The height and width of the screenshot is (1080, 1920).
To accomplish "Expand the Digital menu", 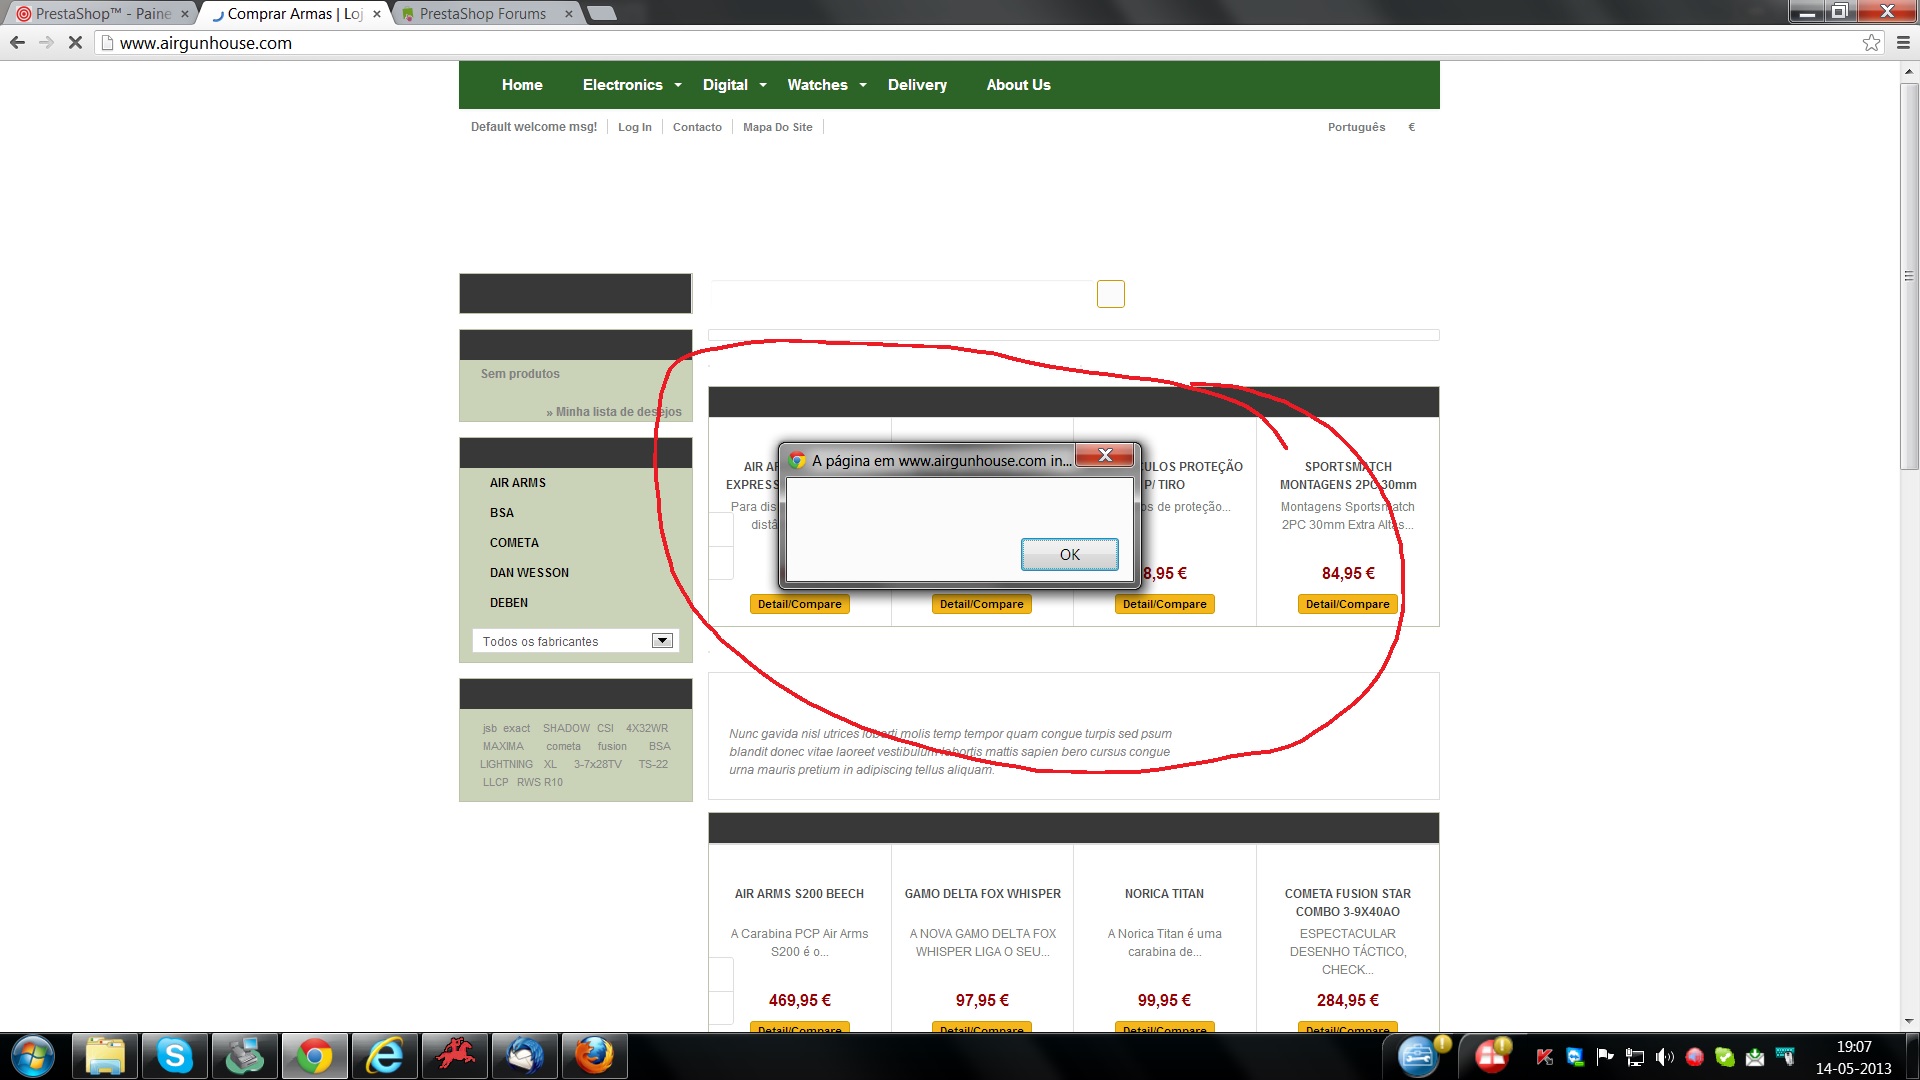I will tap(734, 85).
